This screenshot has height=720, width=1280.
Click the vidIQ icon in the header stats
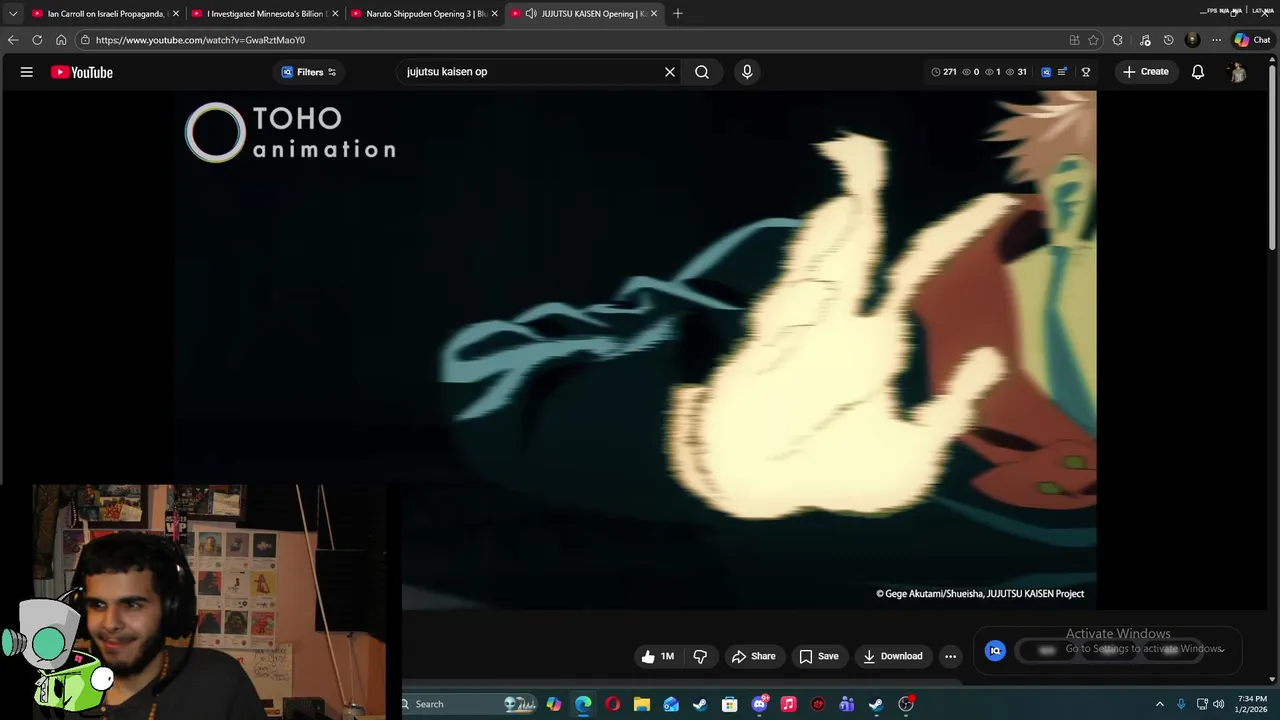pos(1046,72)
